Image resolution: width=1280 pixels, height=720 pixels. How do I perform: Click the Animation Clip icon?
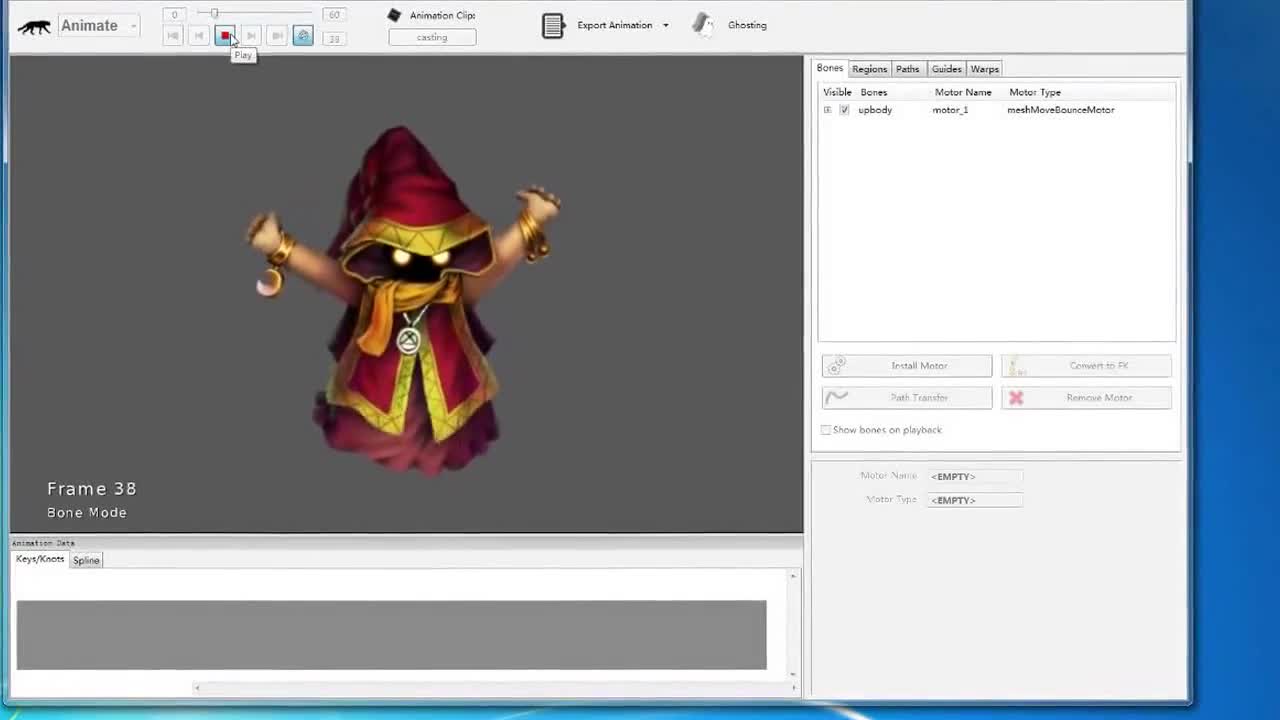[x=394, y=15]
